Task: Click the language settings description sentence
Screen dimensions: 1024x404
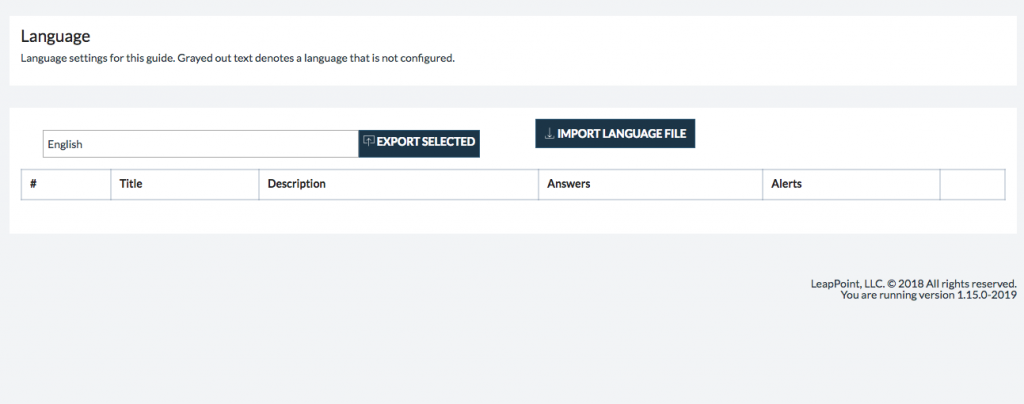Action: click(x=238, y=58)
